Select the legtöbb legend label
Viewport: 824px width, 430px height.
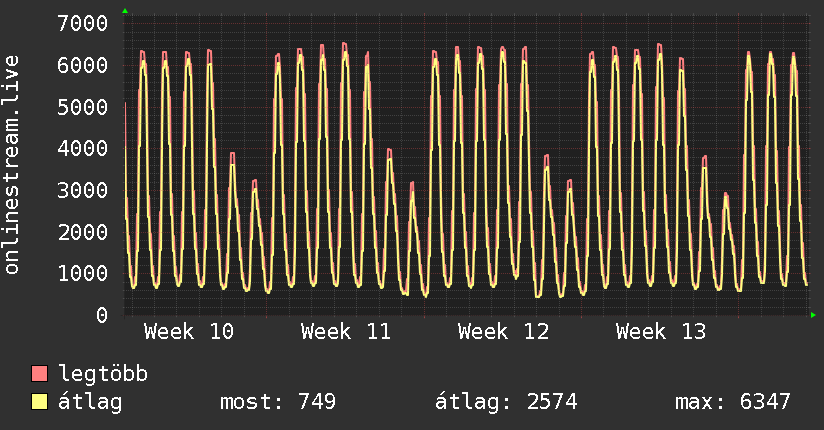[x=103, y=373]
